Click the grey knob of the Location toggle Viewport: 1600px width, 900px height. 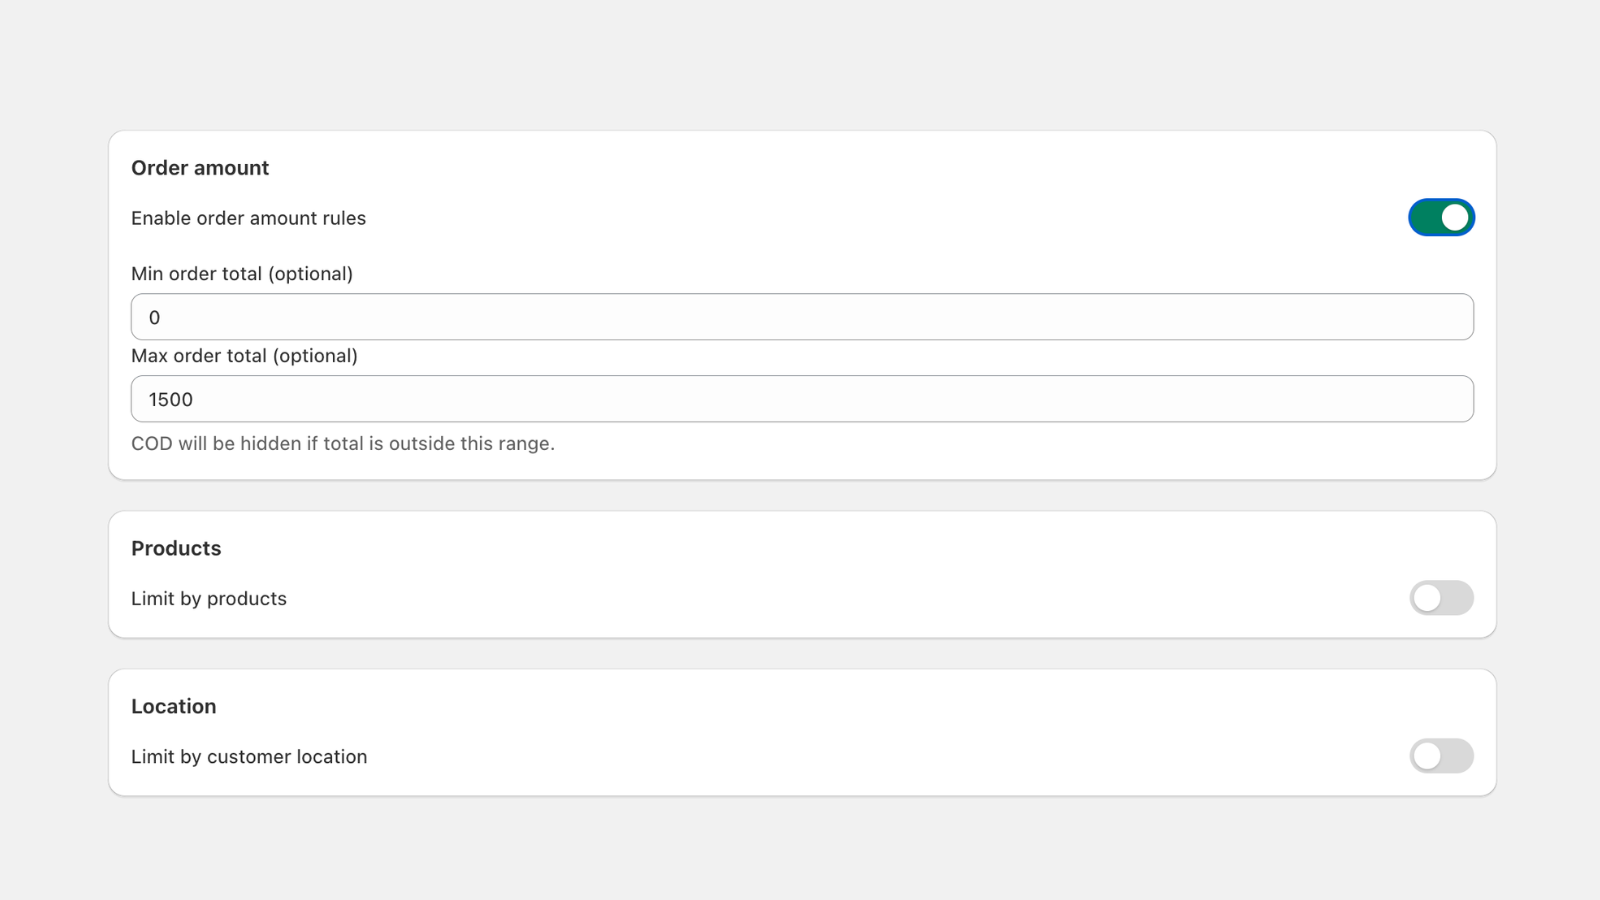coord(1427,756)
